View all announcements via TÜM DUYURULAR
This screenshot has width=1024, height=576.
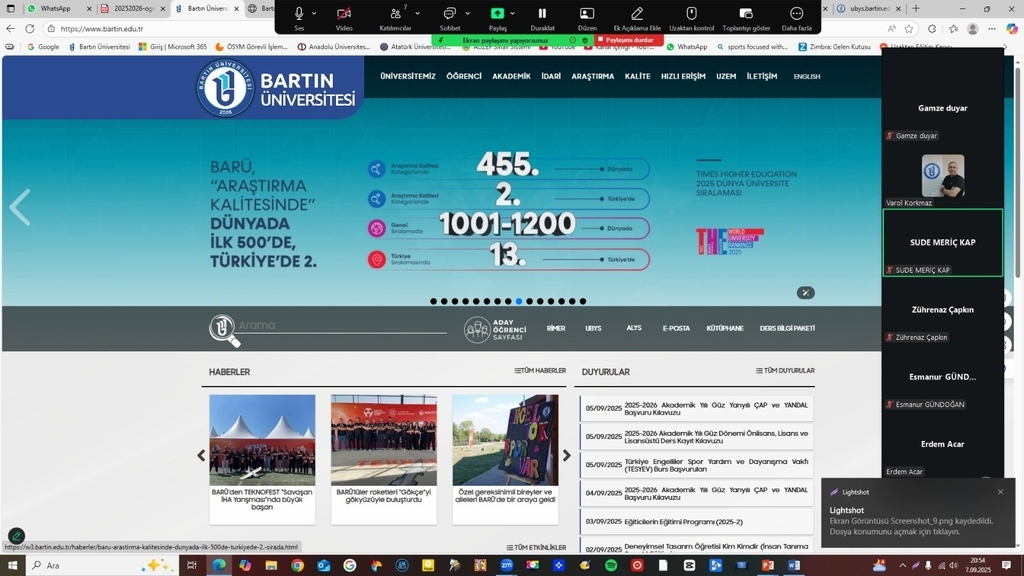pos(785,370)
